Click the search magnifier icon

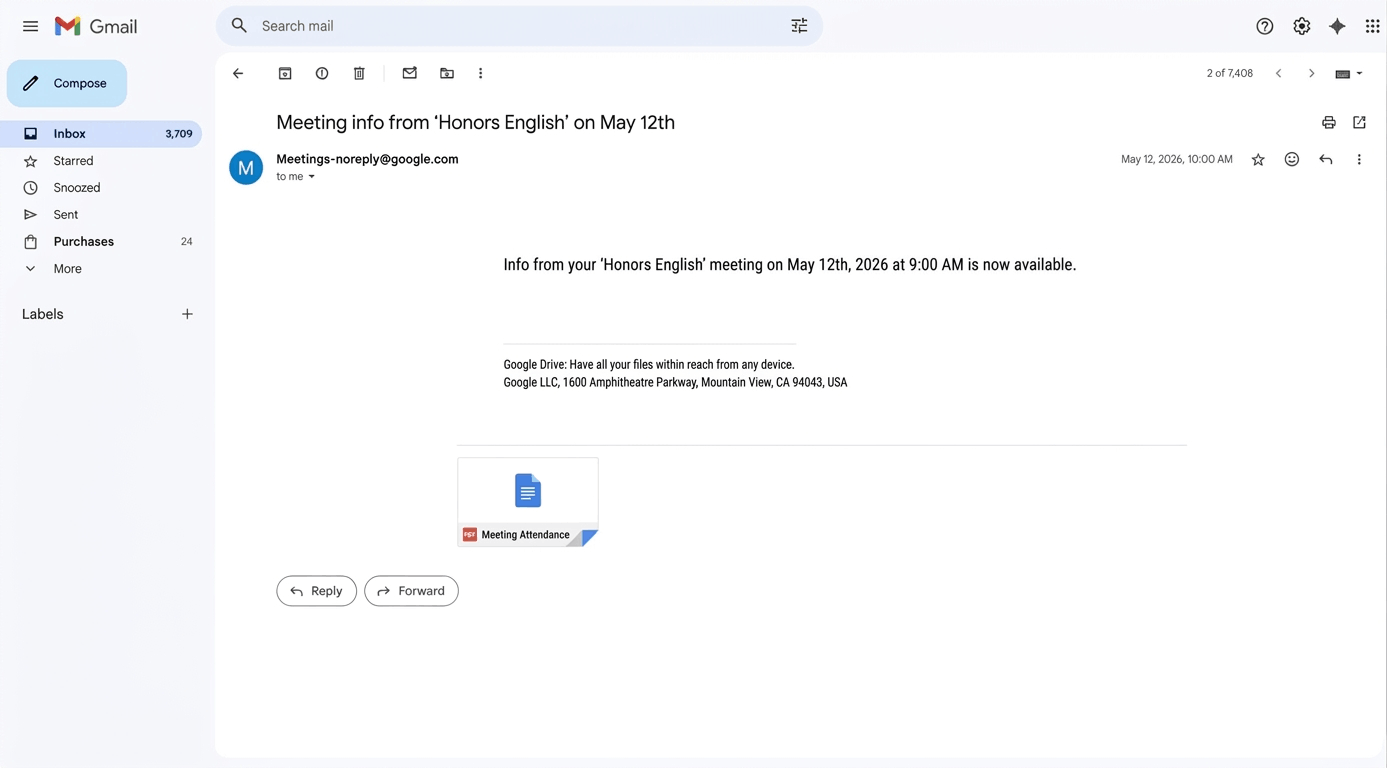pyautogui.click(x=239, y=26)
